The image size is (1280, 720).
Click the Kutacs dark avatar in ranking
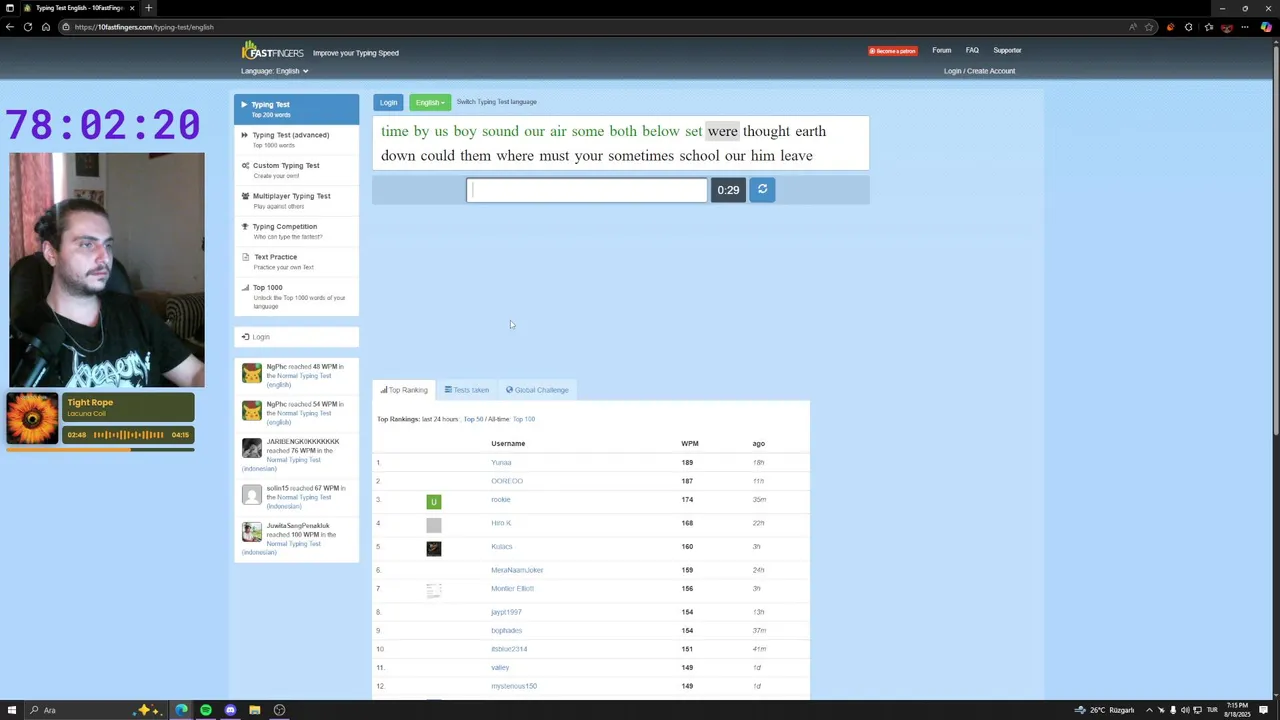433,548
